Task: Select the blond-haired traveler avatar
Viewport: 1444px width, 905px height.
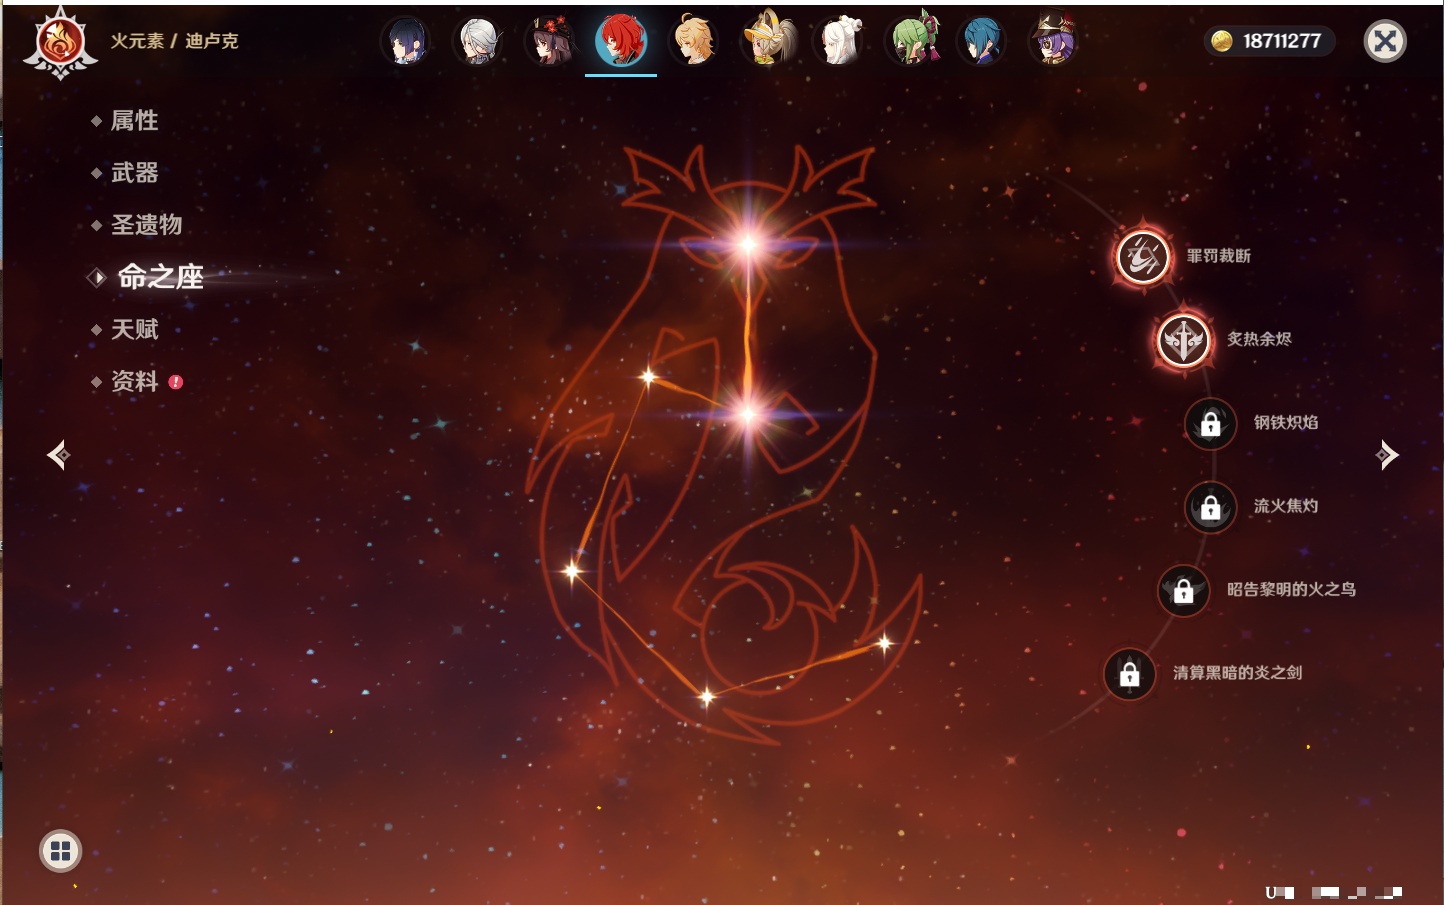Action: point(694,41)
